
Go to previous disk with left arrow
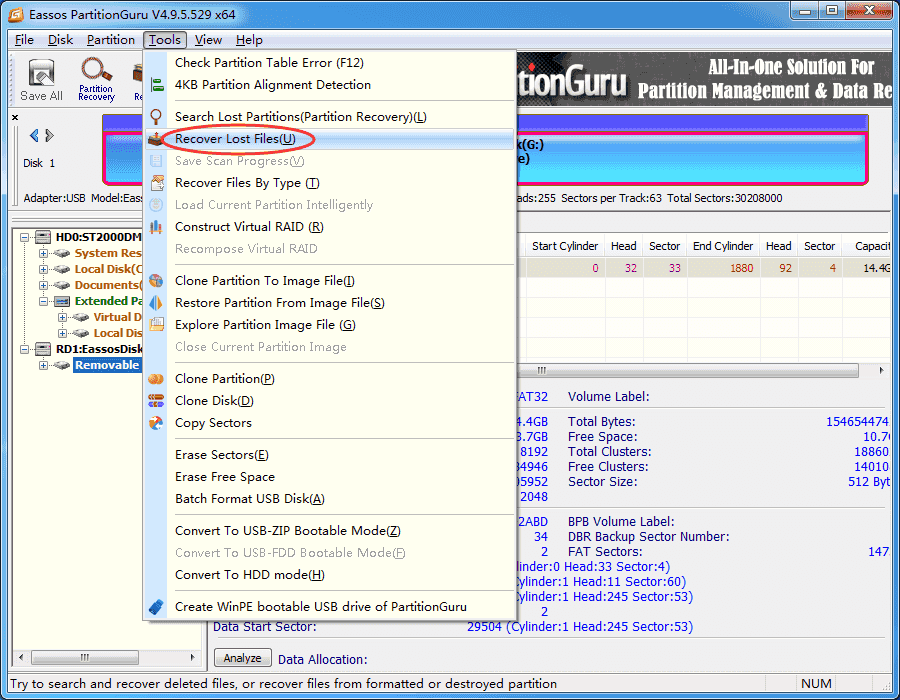point(34,136)
